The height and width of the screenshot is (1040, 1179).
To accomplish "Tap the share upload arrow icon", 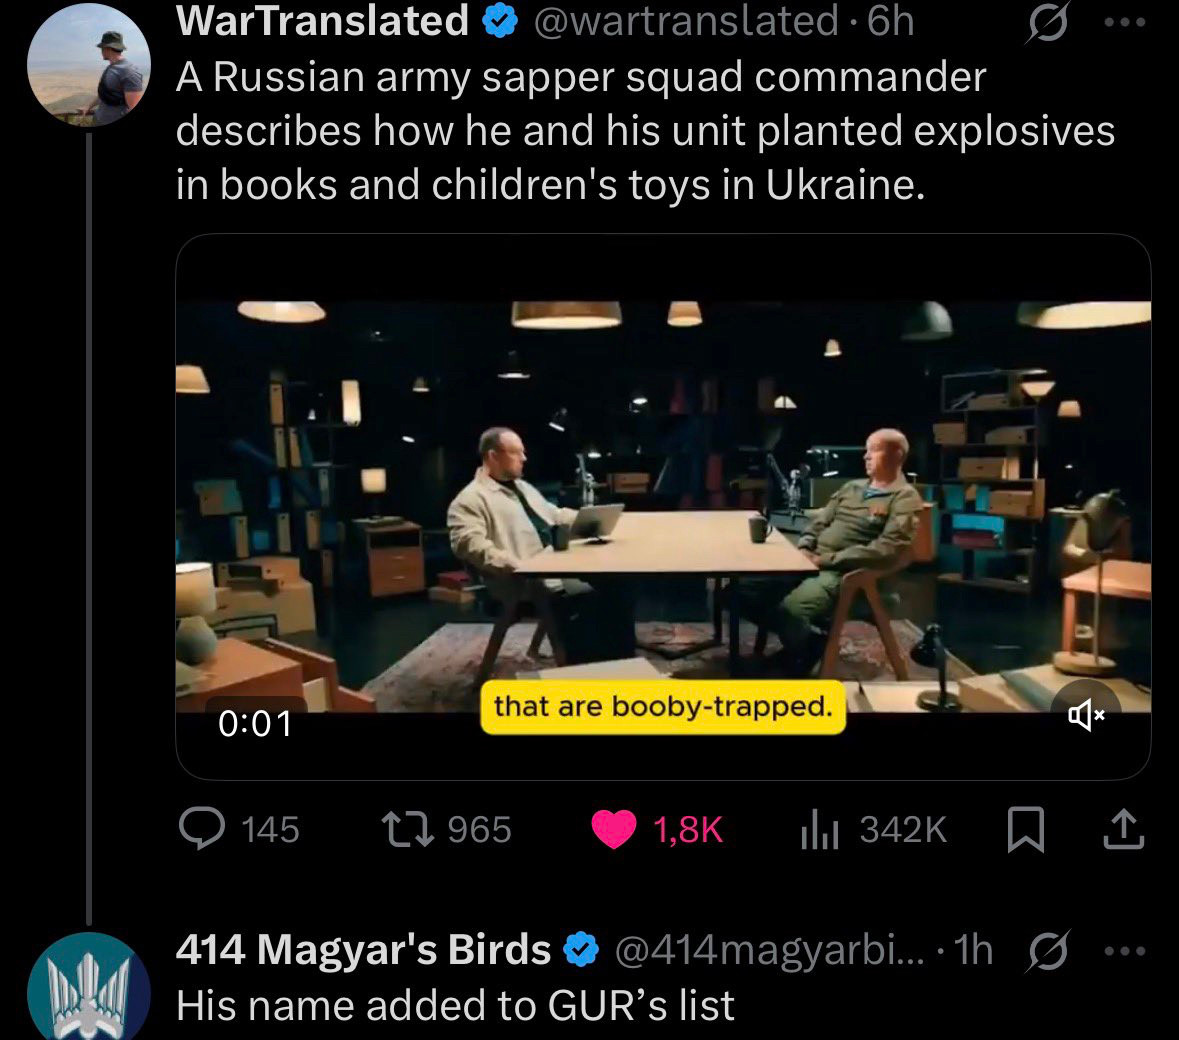I will point(1123,829).
